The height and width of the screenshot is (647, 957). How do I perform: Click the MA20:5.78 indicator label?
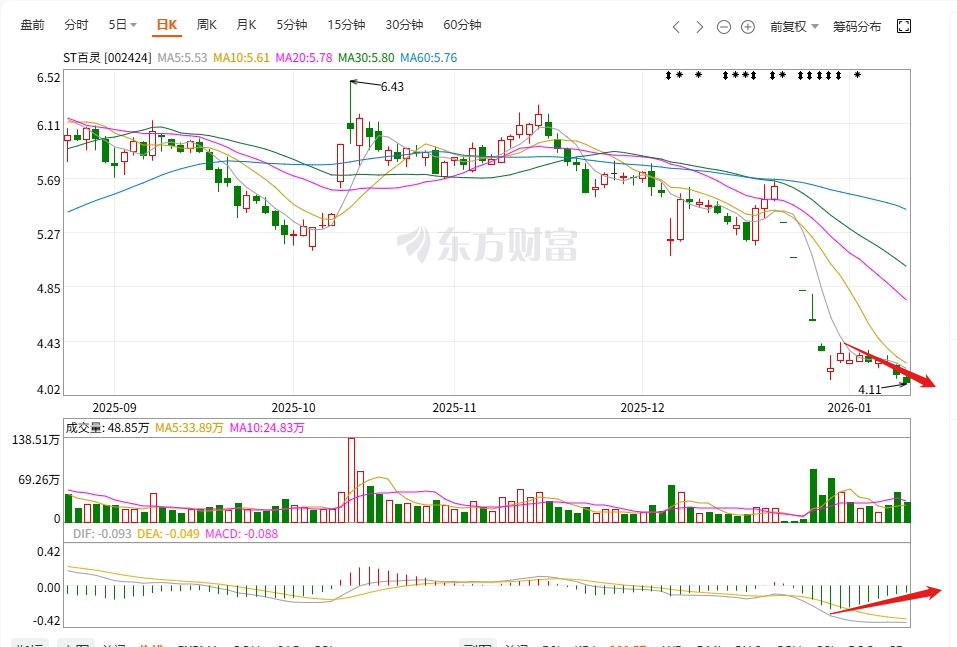304,58
